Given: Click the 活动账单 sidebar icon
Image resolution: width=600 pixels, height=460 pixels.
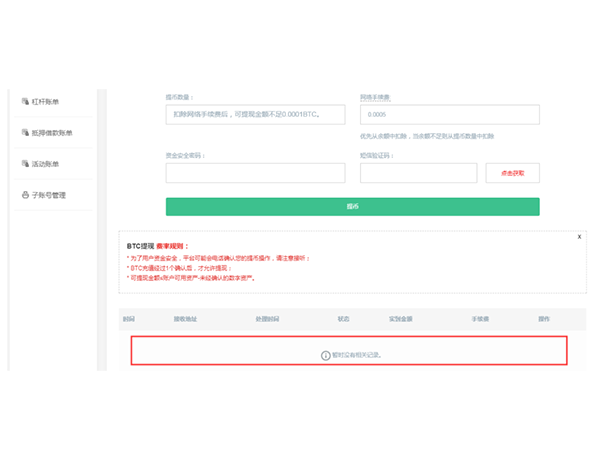Looking at the screenshot, I should click(x=25, y=163).
